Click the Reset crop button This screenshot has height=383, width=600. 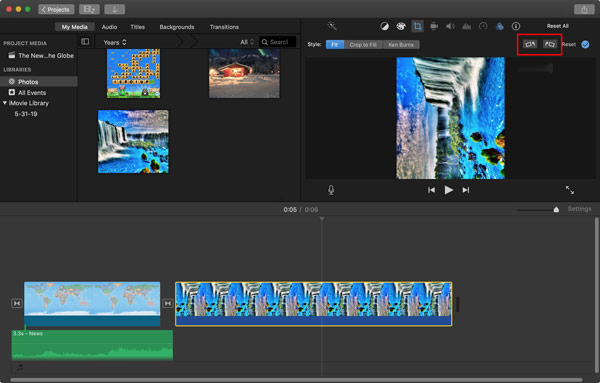569,44
